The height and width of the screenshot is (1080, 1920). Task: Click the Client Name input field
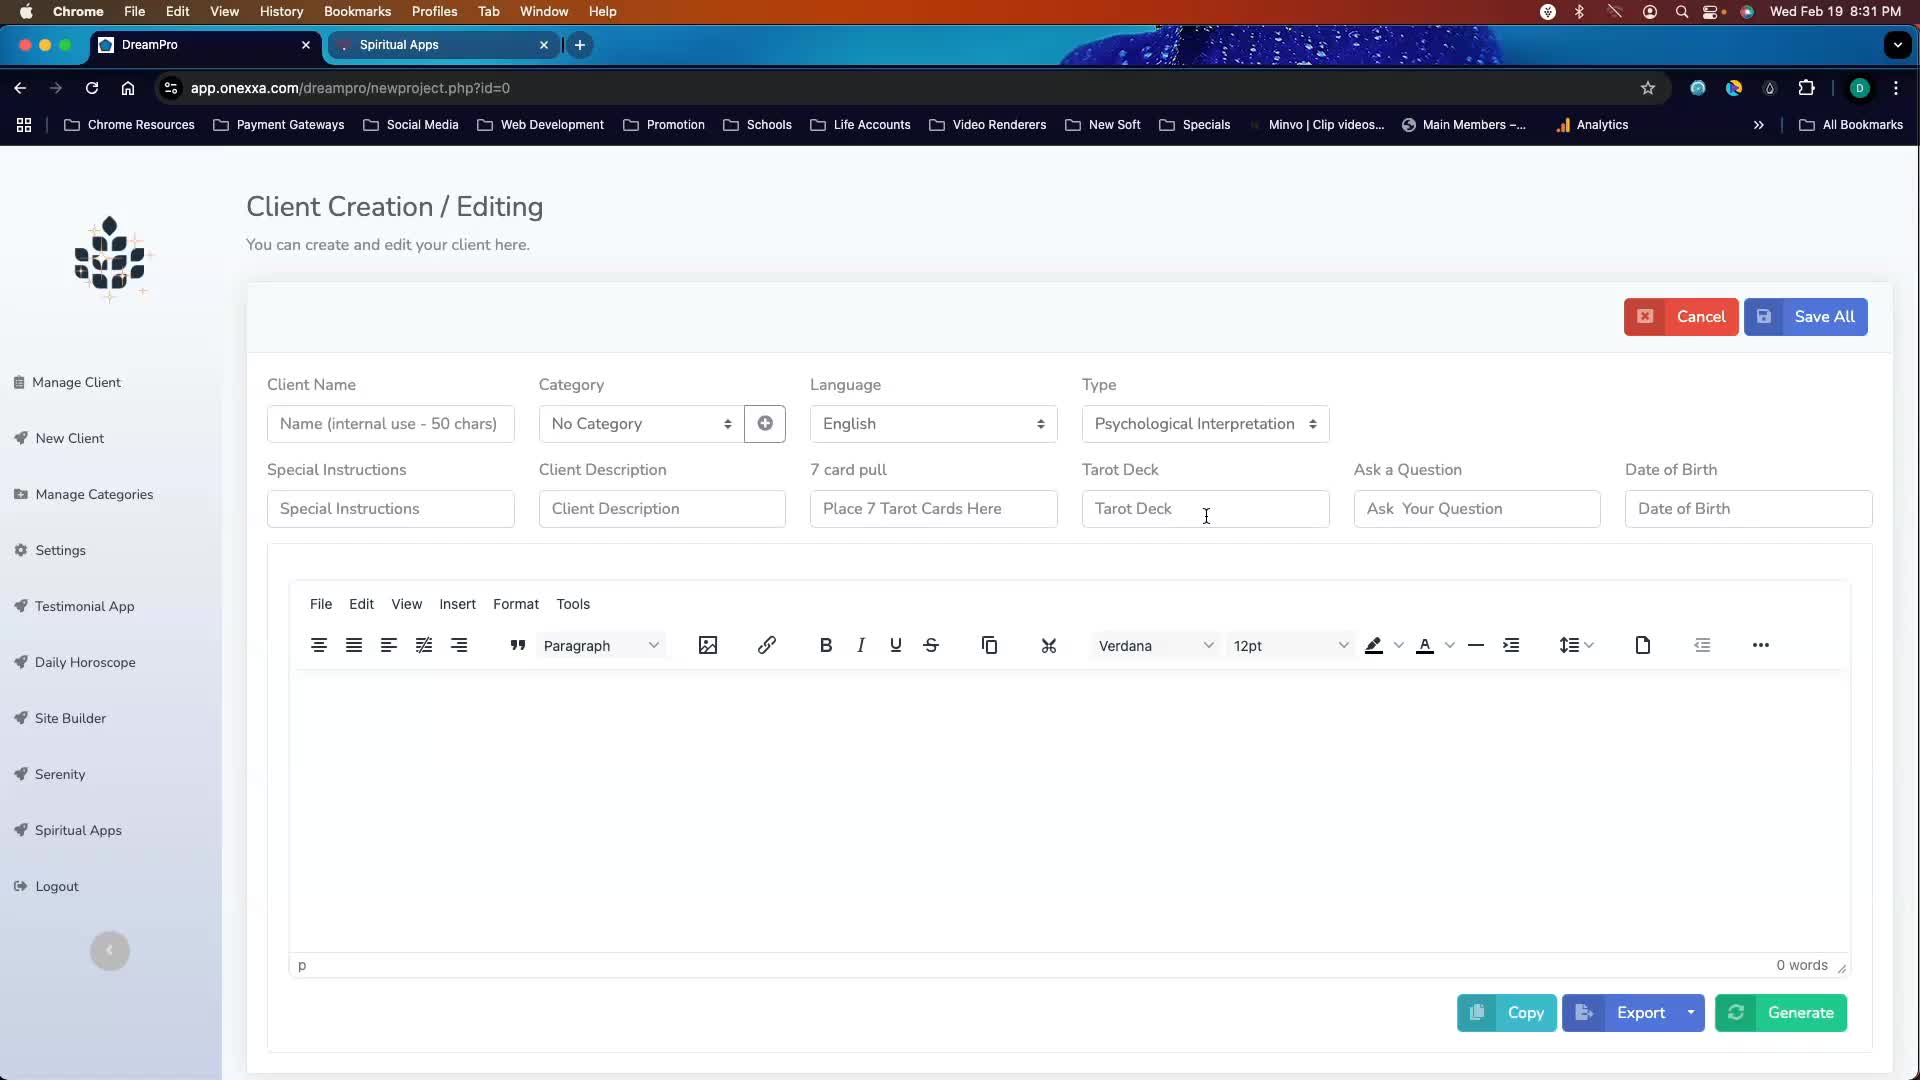coord(390,424)
